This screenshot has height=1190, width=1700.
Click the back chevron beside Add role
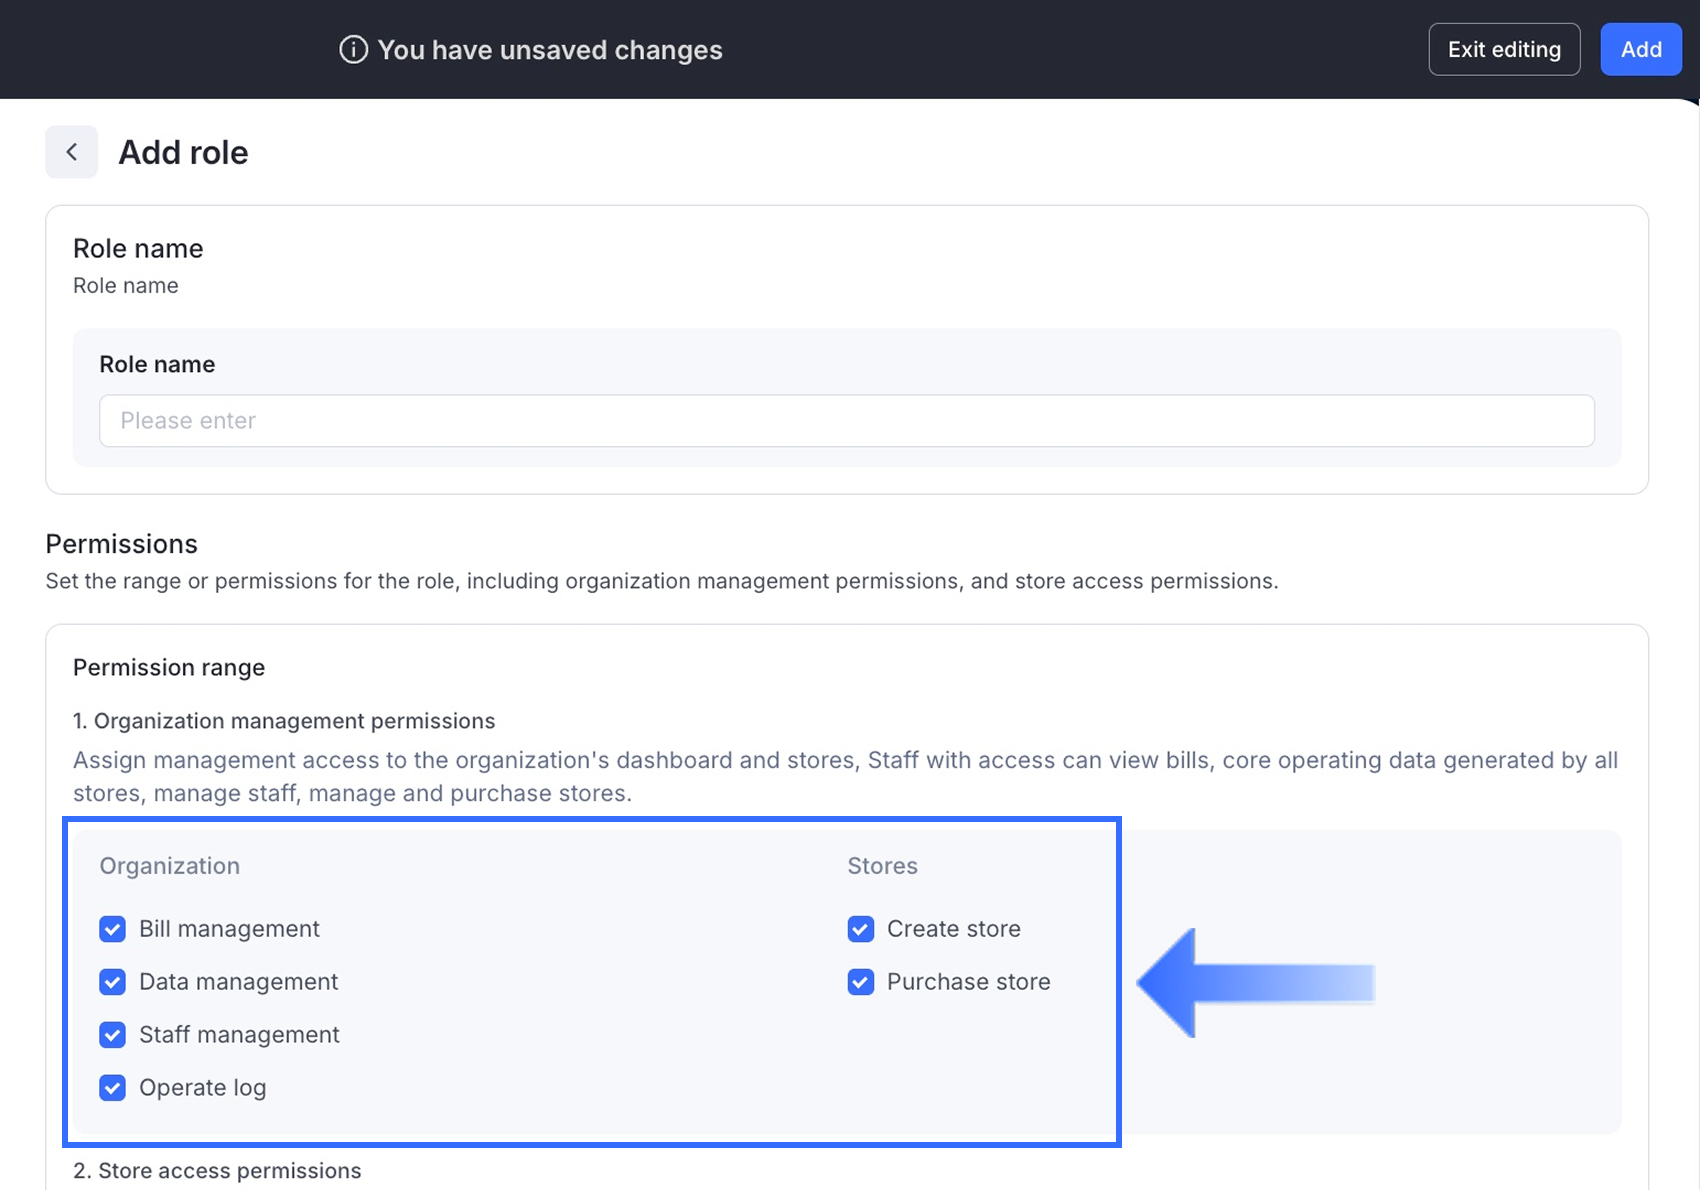[71, 152]
